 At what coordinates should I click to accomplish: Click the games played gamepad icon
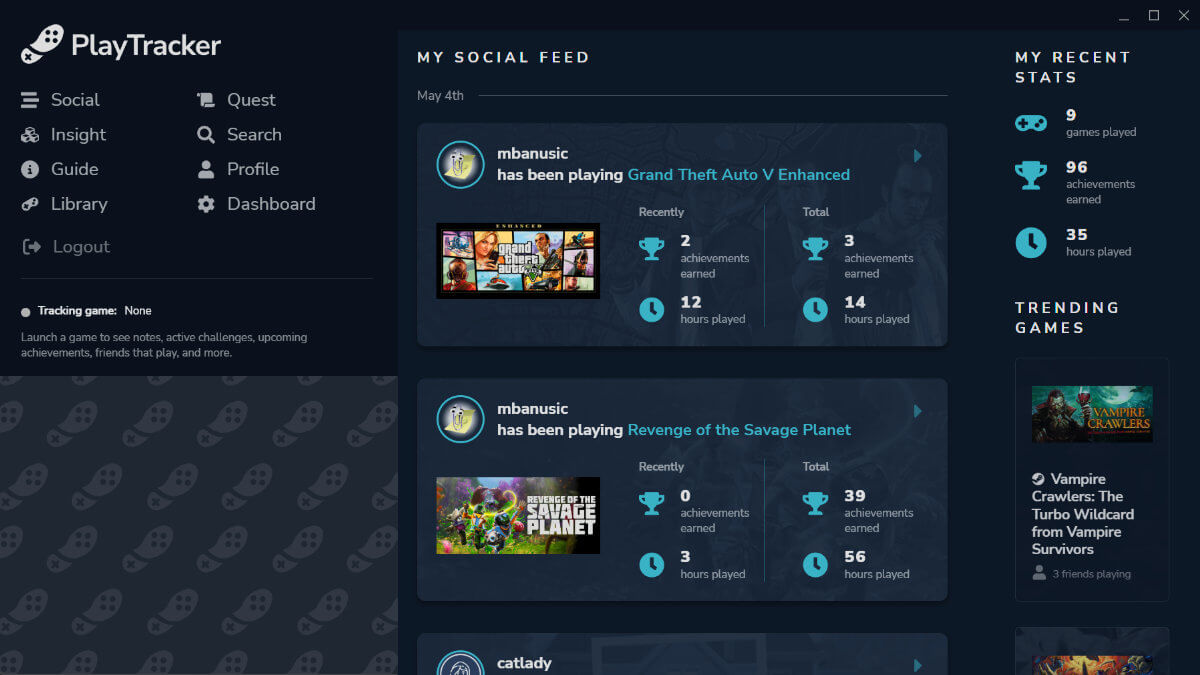(1031, 123)
